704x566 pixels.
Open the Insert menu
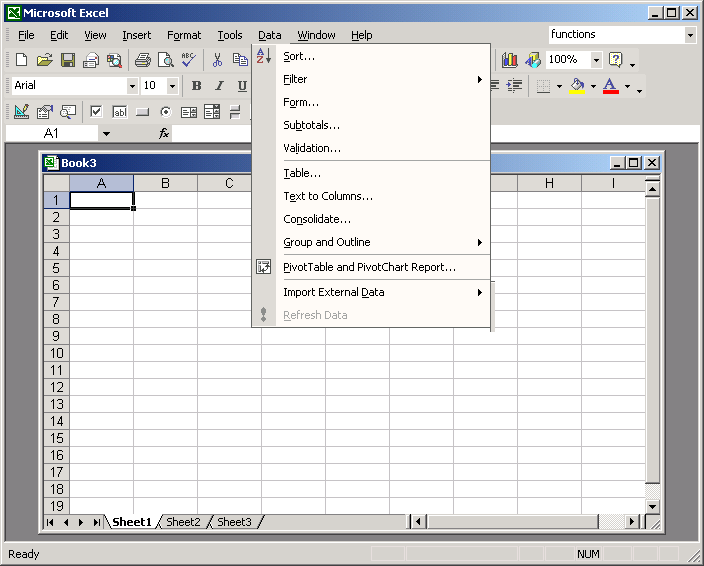coord(136,35)
